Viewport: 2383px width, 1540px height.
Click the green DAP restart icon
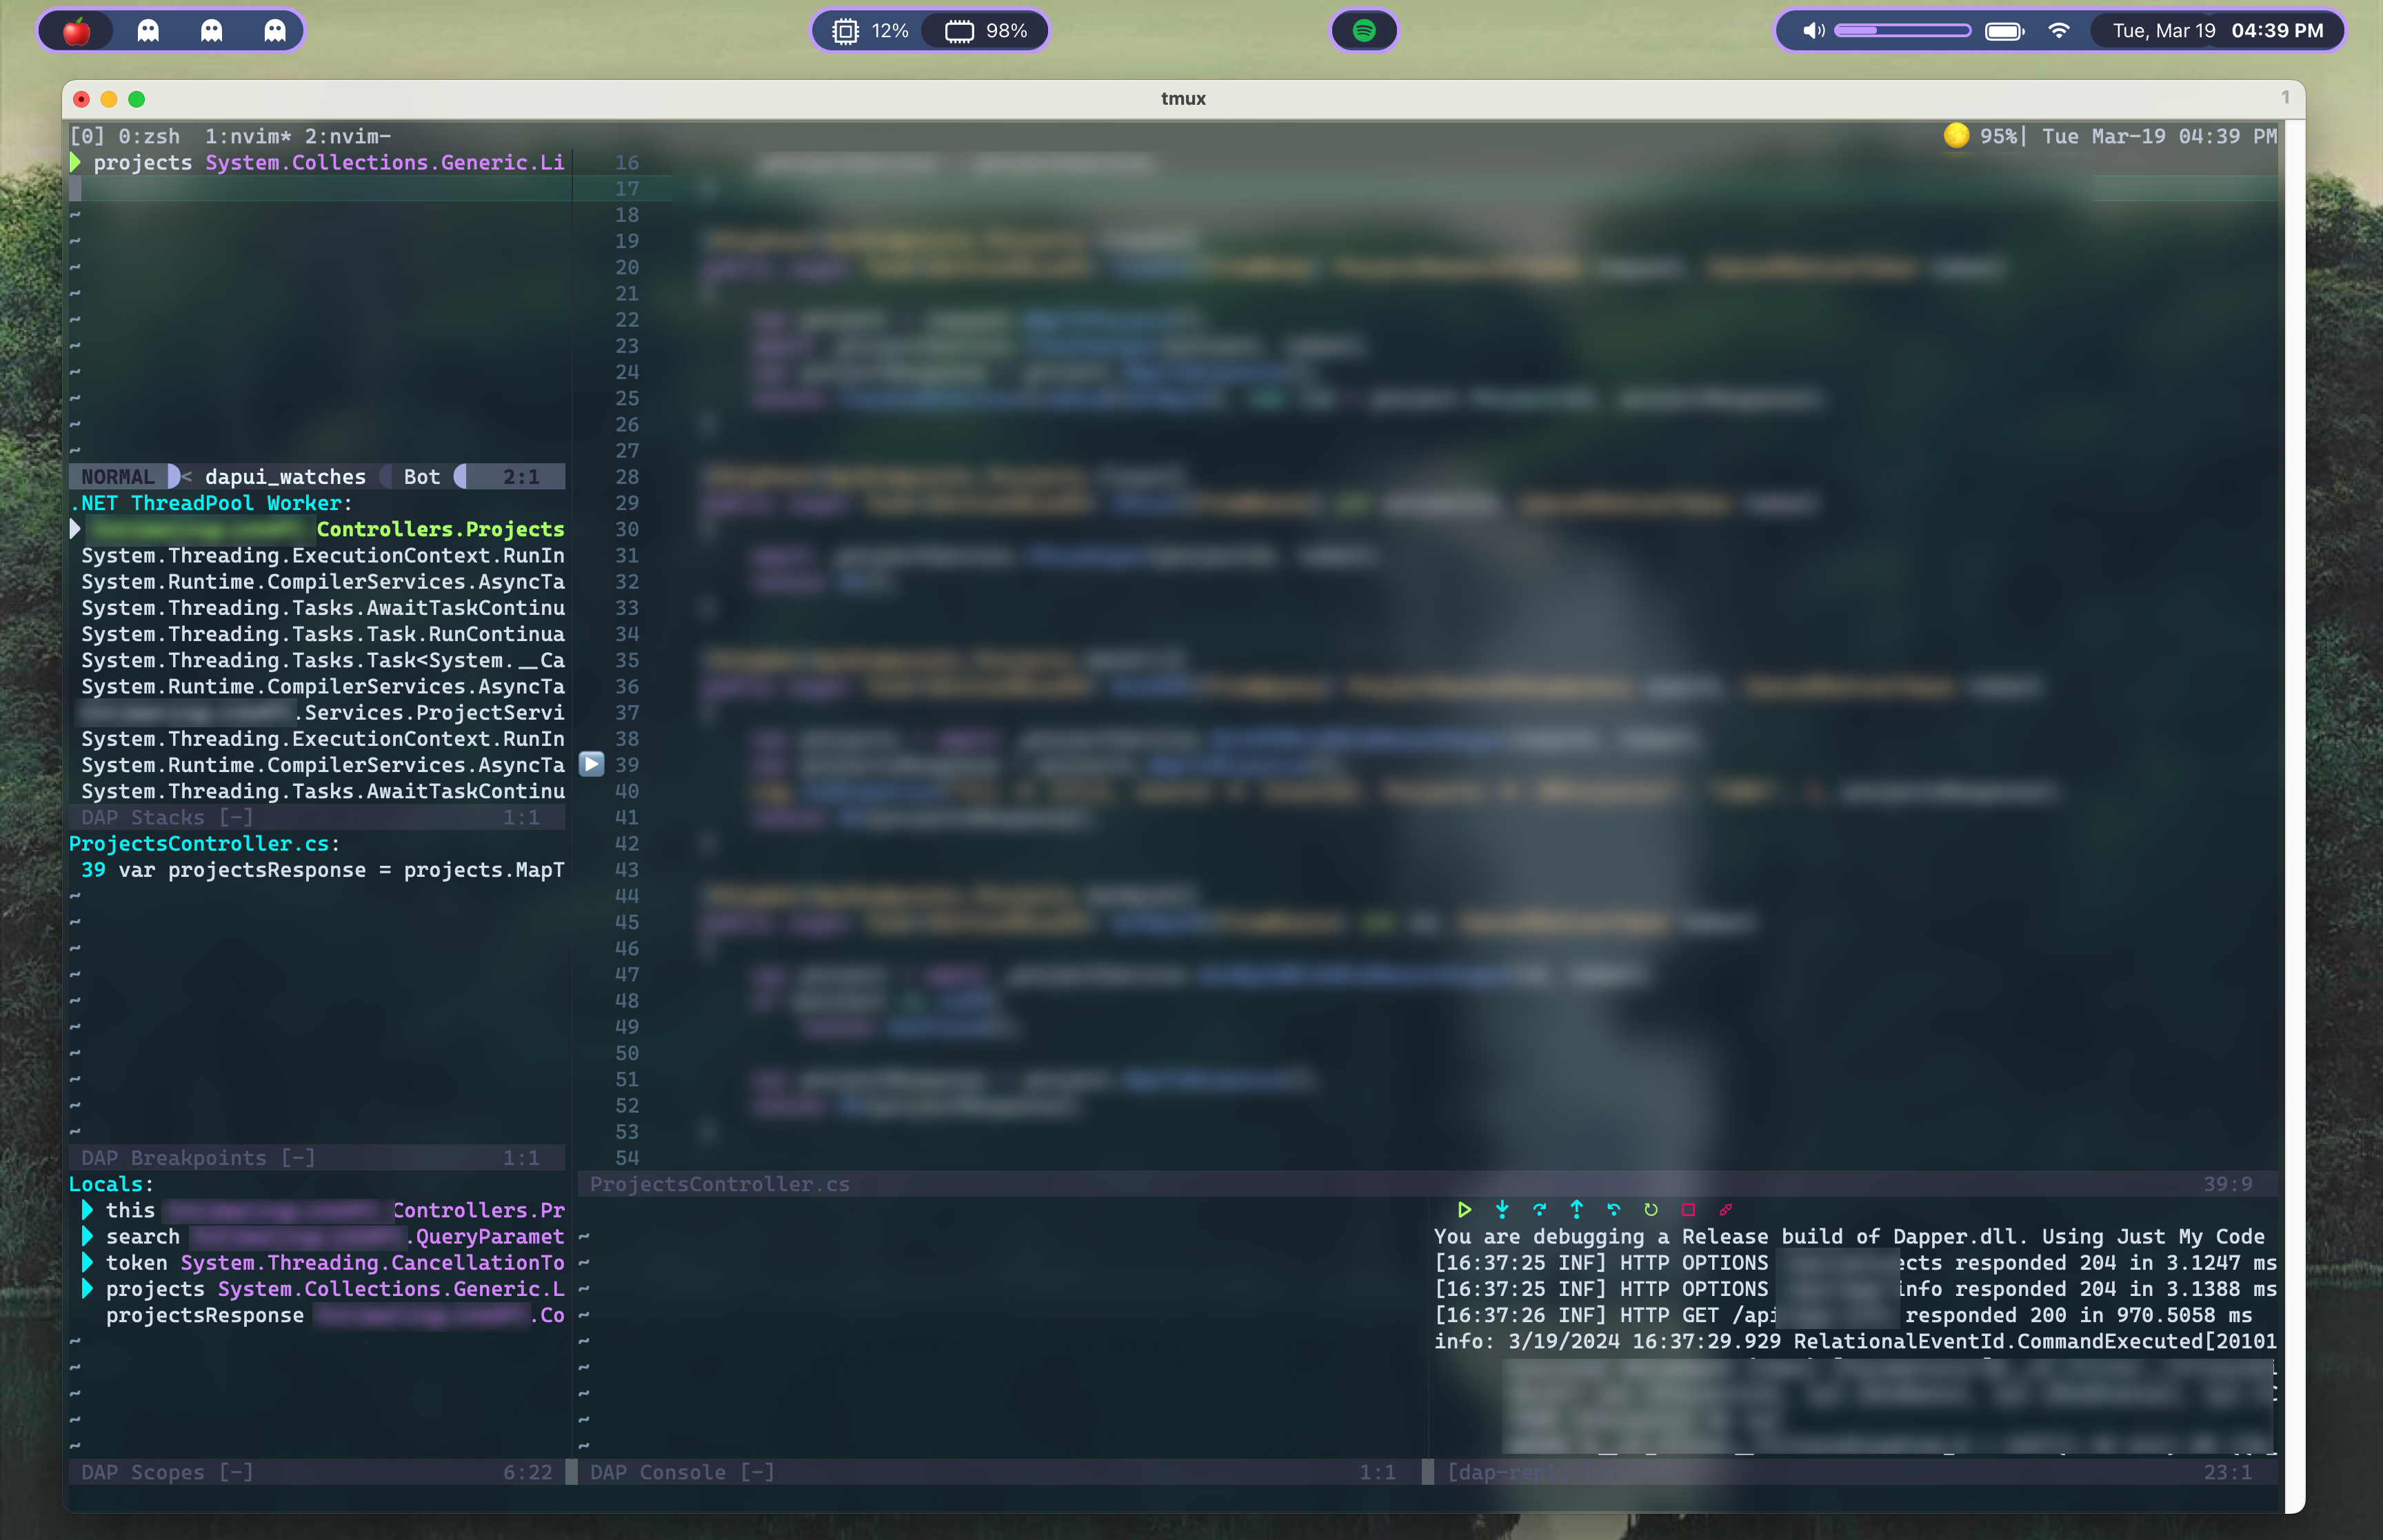pos(1651,1210)
